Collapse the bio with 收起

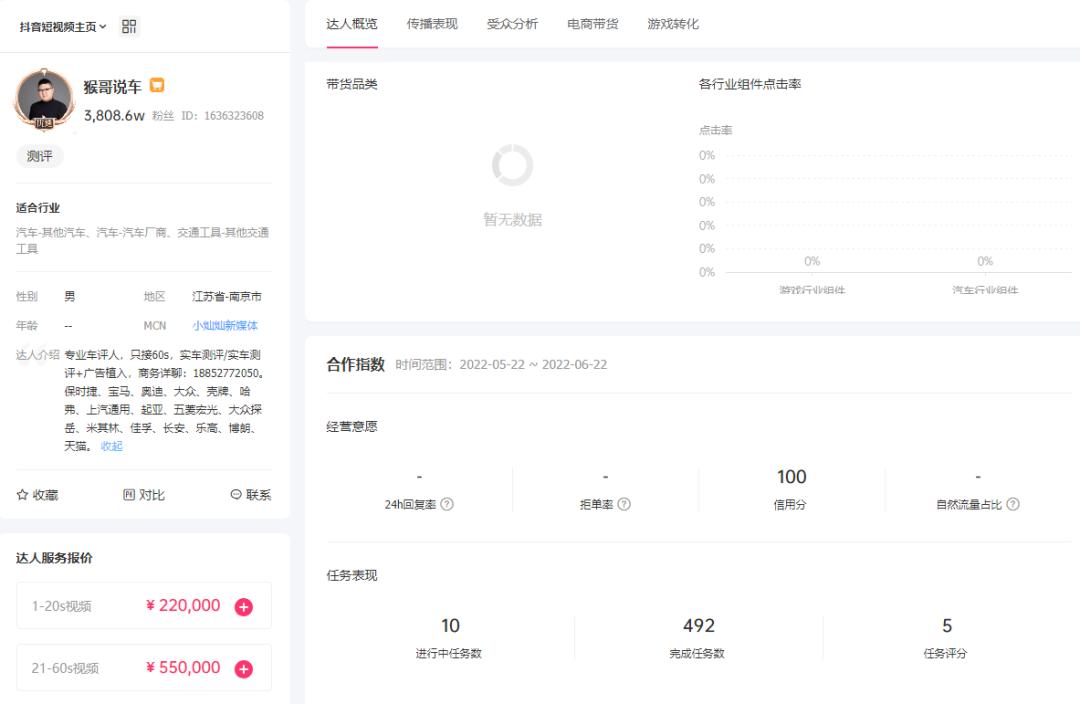pyautogui.click(x=112, y=446)
